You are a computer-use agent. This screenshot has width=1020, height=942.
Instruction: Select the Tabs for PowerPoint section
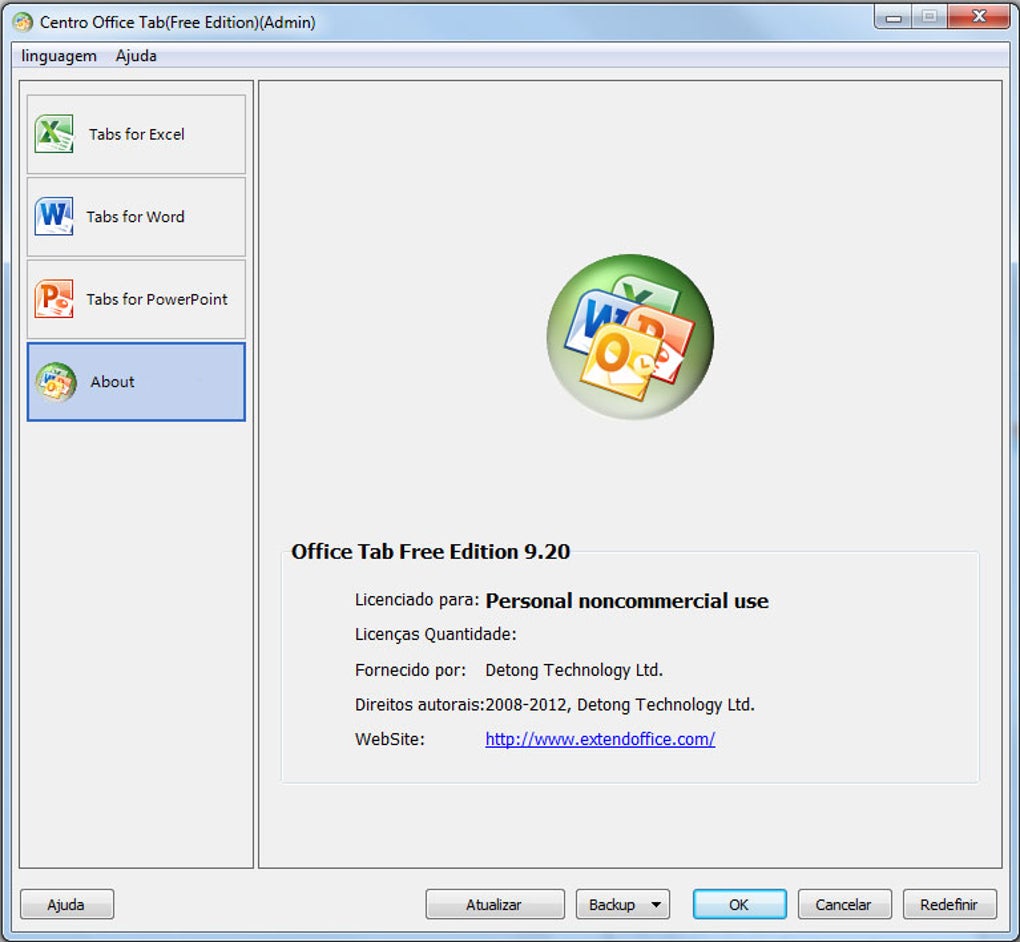click(136, 299)
